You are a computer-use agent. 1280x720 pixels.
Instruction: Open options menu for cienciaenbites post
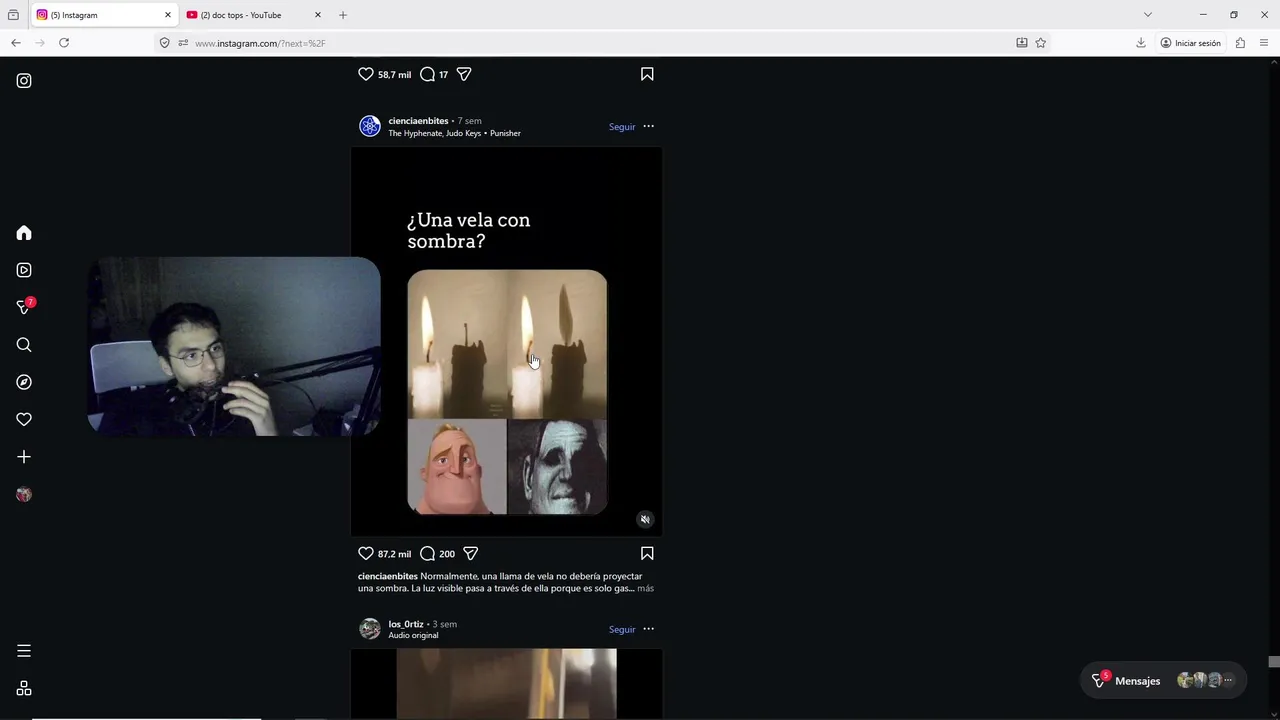[x=648, y=126]
